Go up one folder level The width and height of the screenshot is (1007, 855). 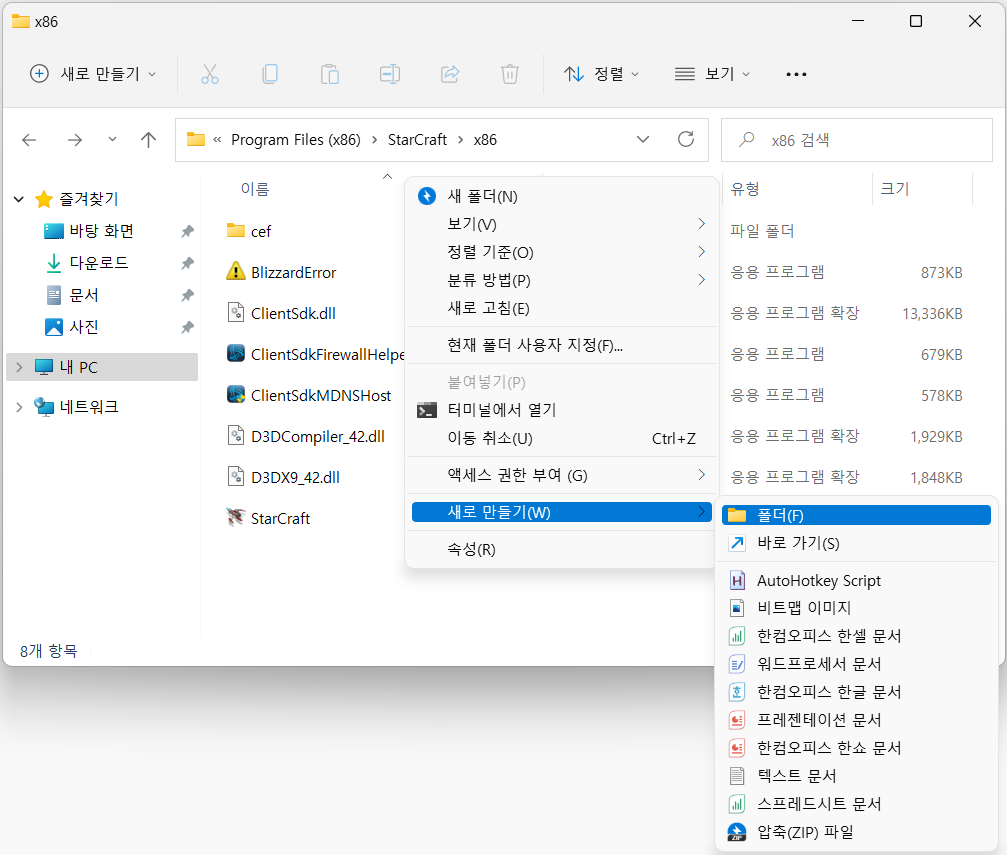tap(148, 140)
